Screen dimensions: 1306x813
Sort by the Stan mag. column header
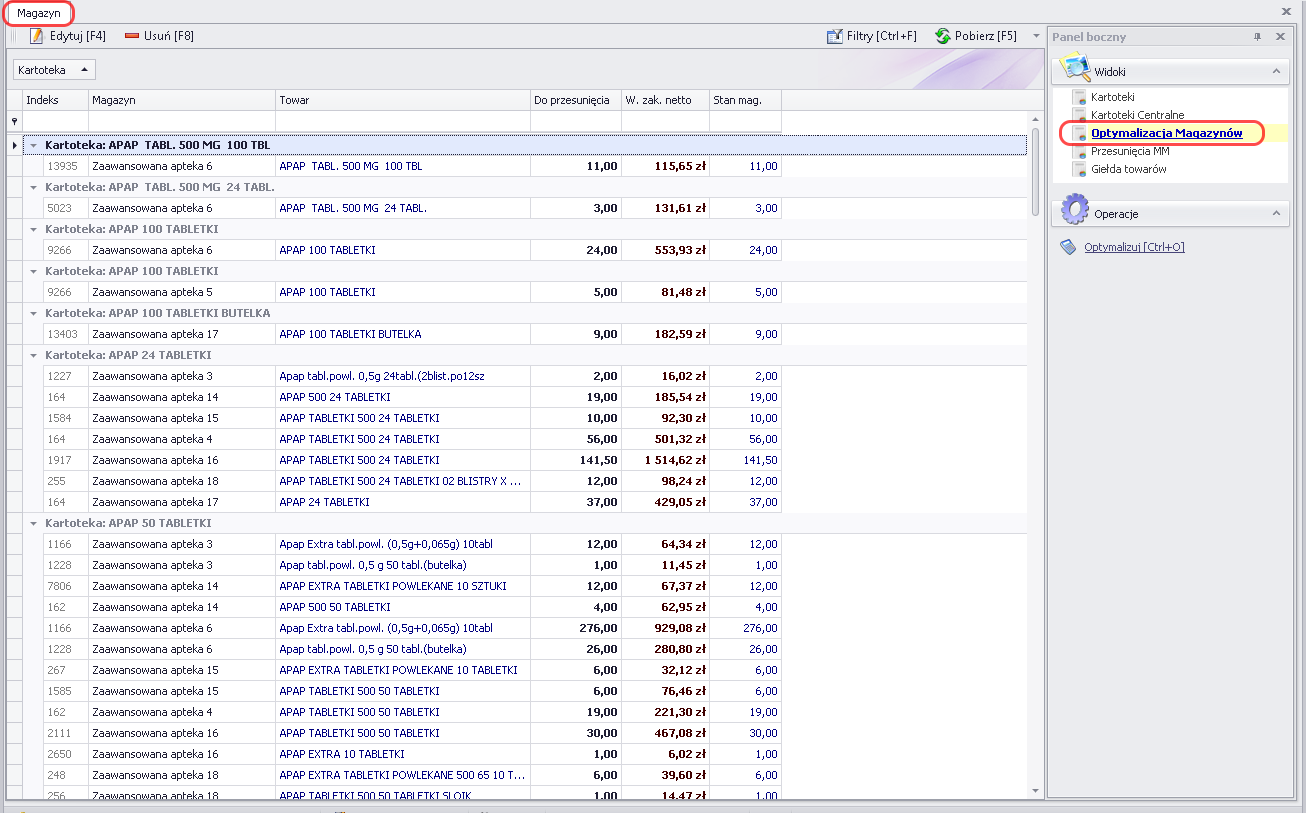(x=744, y=100)
